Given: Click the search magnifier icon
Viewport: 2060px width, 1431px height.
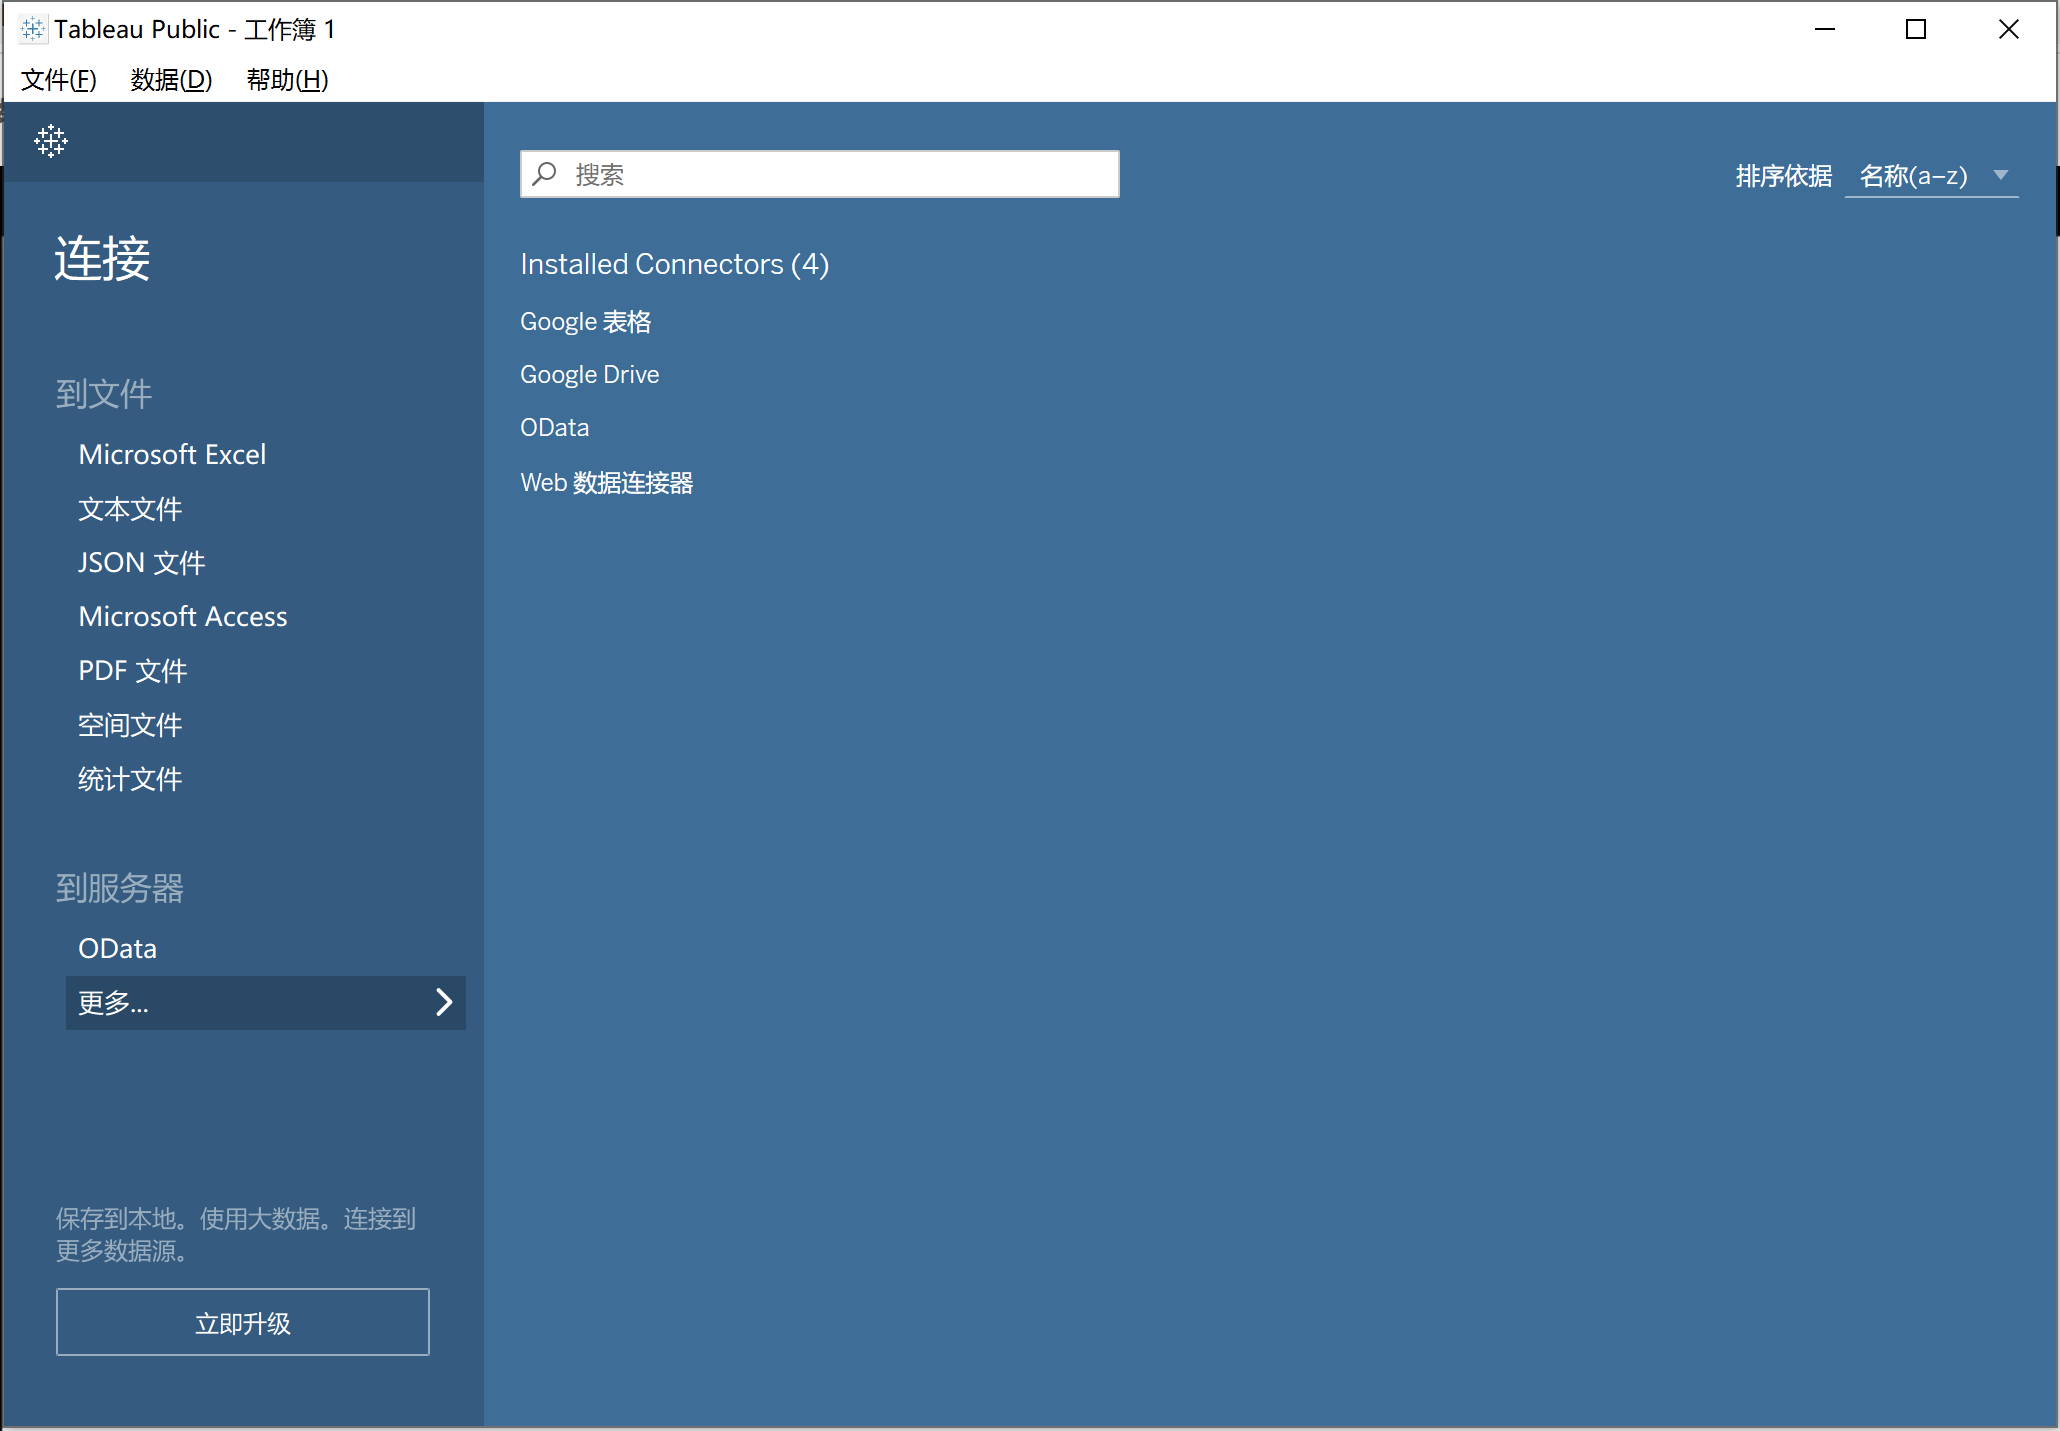Looking at the screenshot, I should (545, 174).
